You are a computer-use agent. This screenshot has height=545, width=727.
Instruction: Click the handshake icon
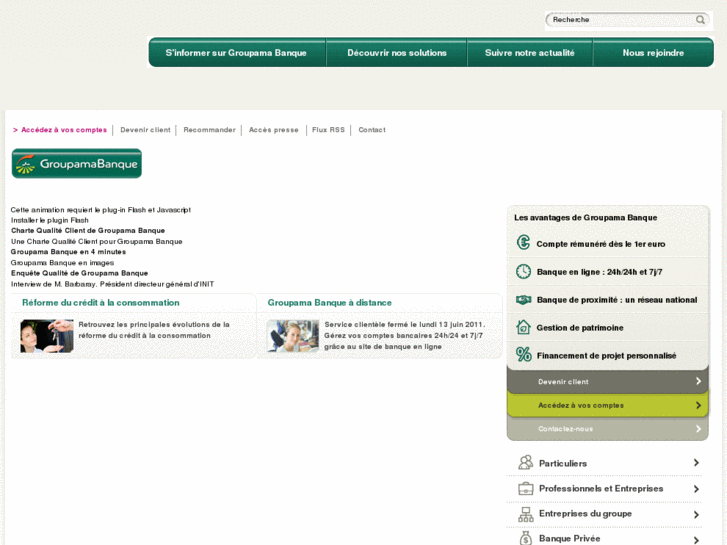point(523,300)
